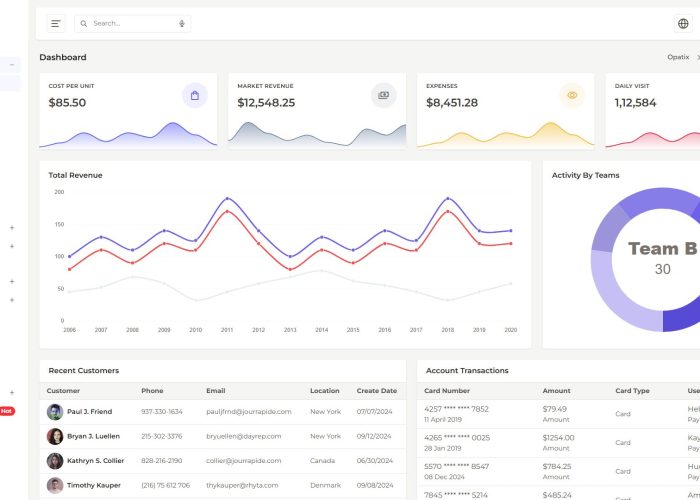The image size is (700, 500).
Task: Click the money icon on Market Revenue card
Action: click(x=383, y=95)
